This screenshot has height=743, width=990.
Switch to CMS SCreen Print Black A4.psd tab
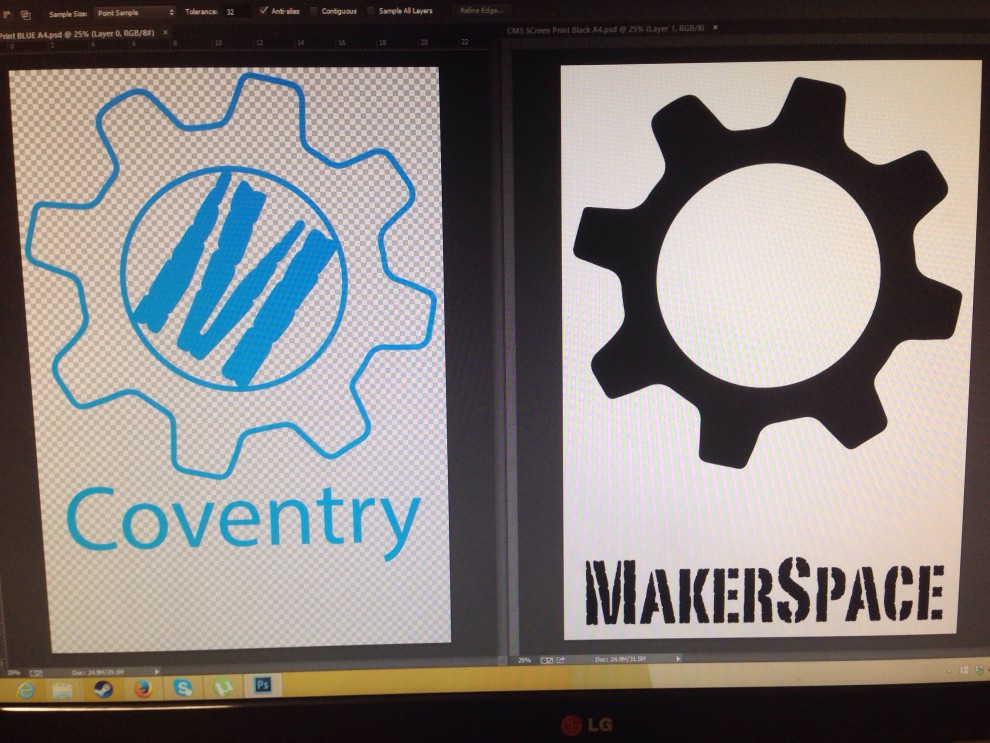(605, 30)
